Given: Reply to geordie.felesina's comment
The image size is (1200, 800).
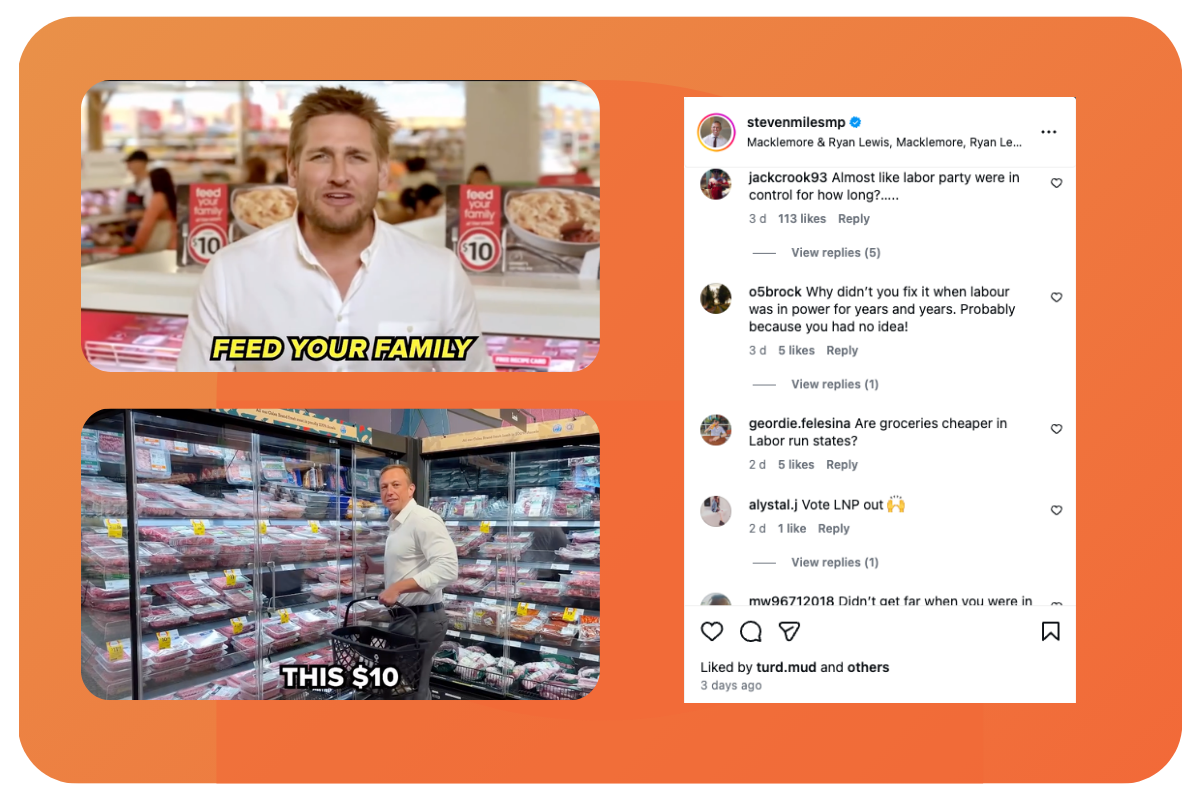Looking at the screenshot, I should pos(842,465).
